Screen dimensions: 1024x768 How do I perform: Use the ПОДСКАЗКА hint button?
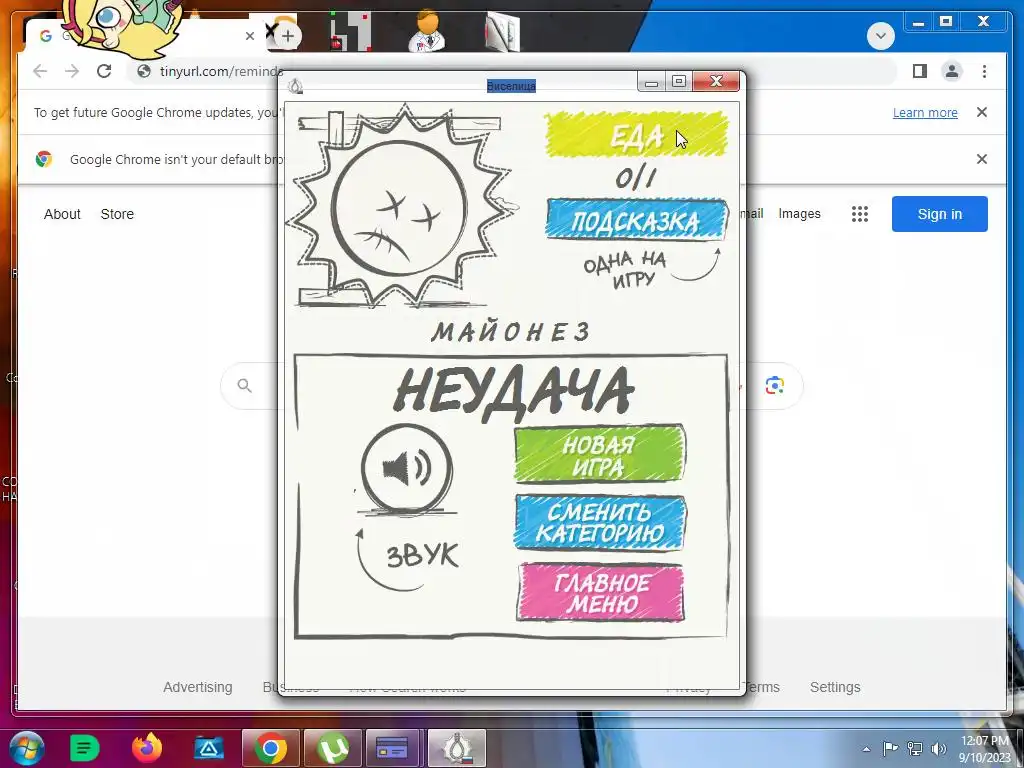[636, 221]
